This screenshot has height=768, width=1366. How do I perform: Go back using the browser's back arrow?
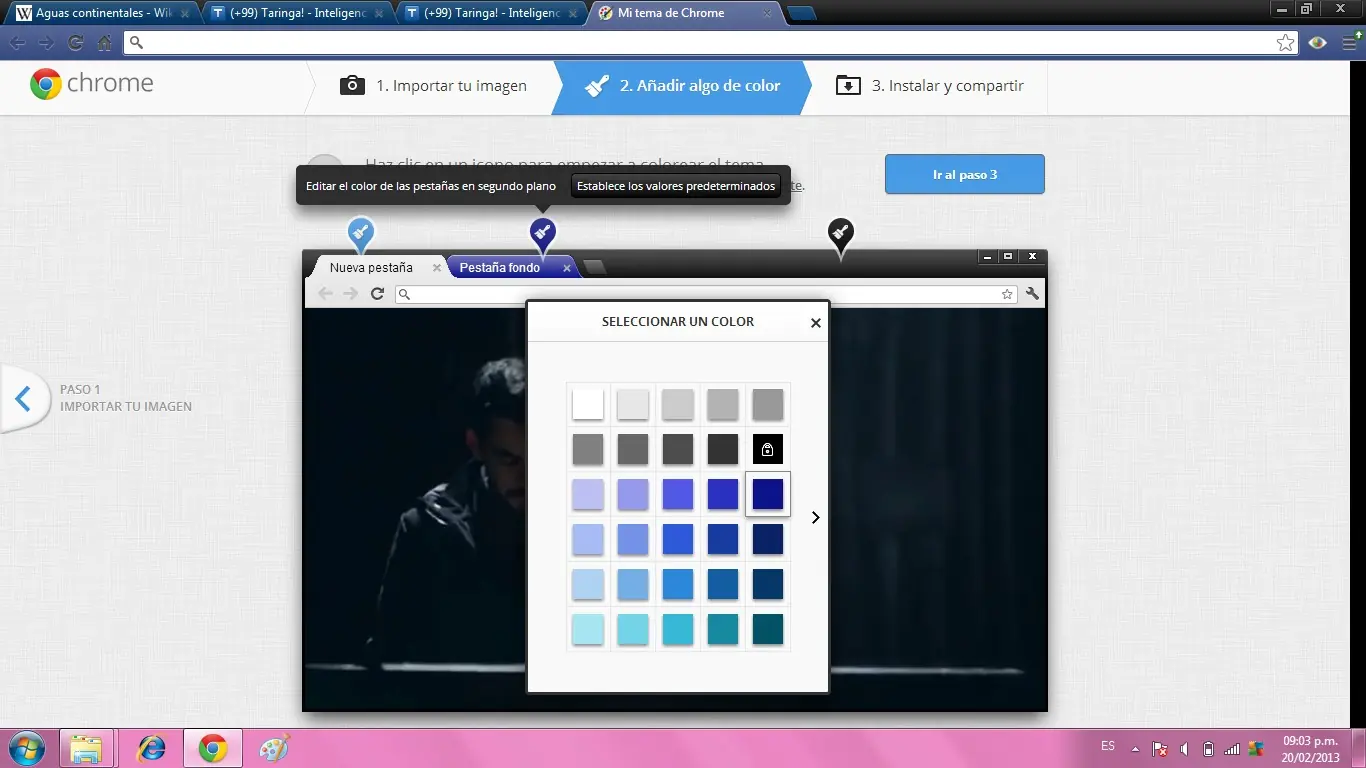point(17,43)
